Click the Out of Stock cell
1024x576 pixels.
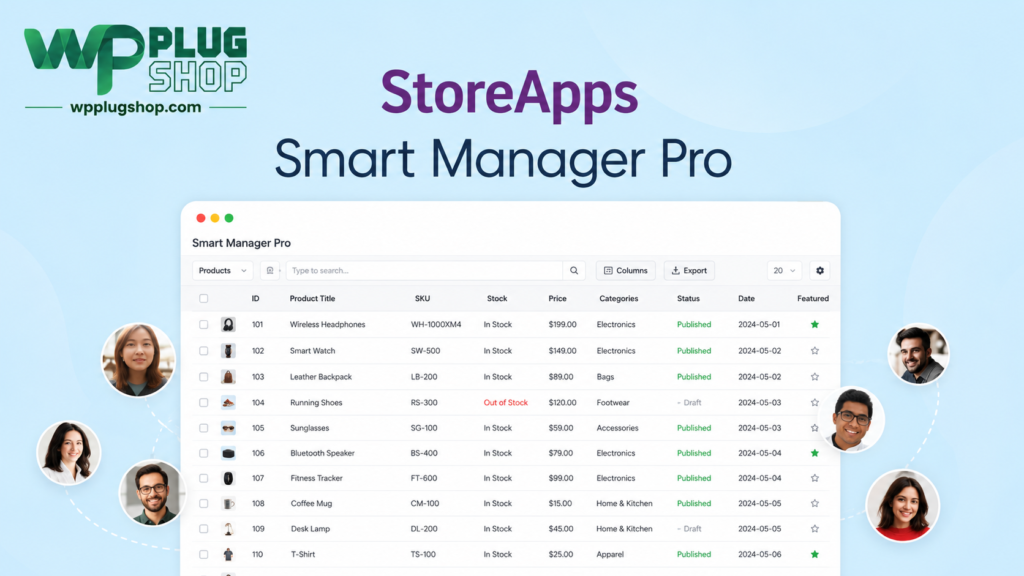coord(505,403)
